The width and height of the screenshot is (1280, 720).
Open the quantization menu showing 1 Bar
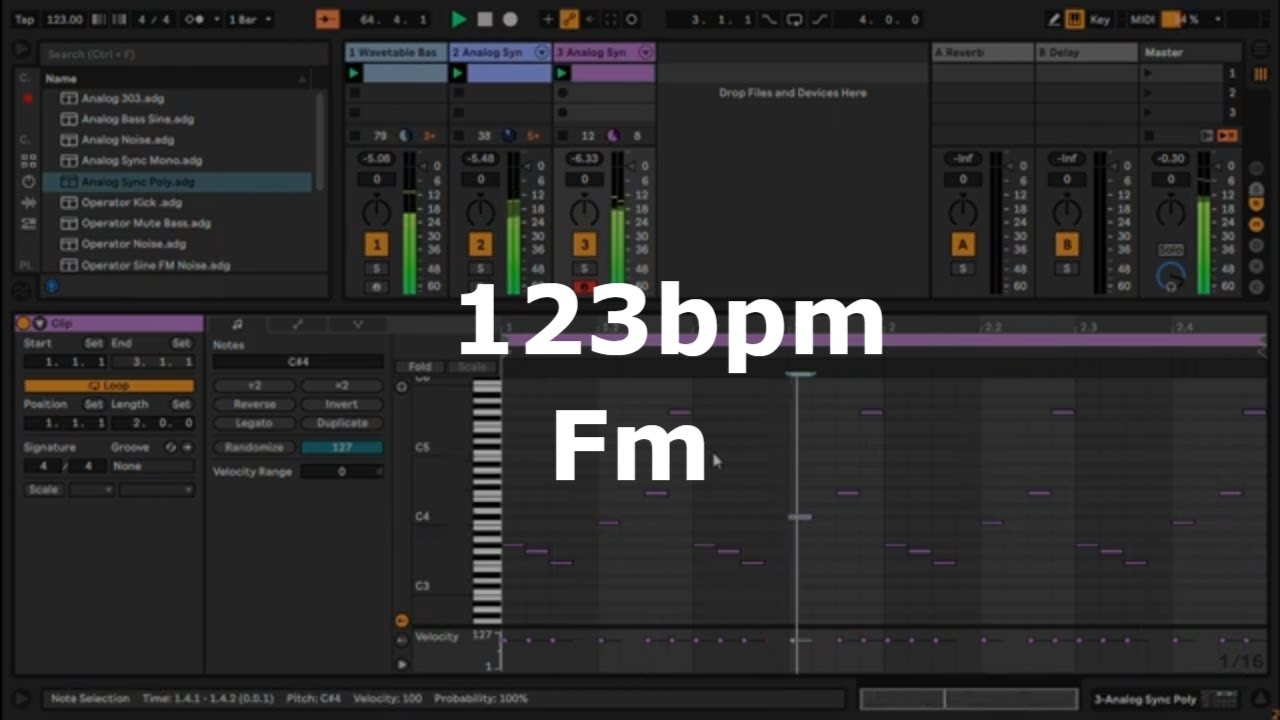tap(251, 19)
